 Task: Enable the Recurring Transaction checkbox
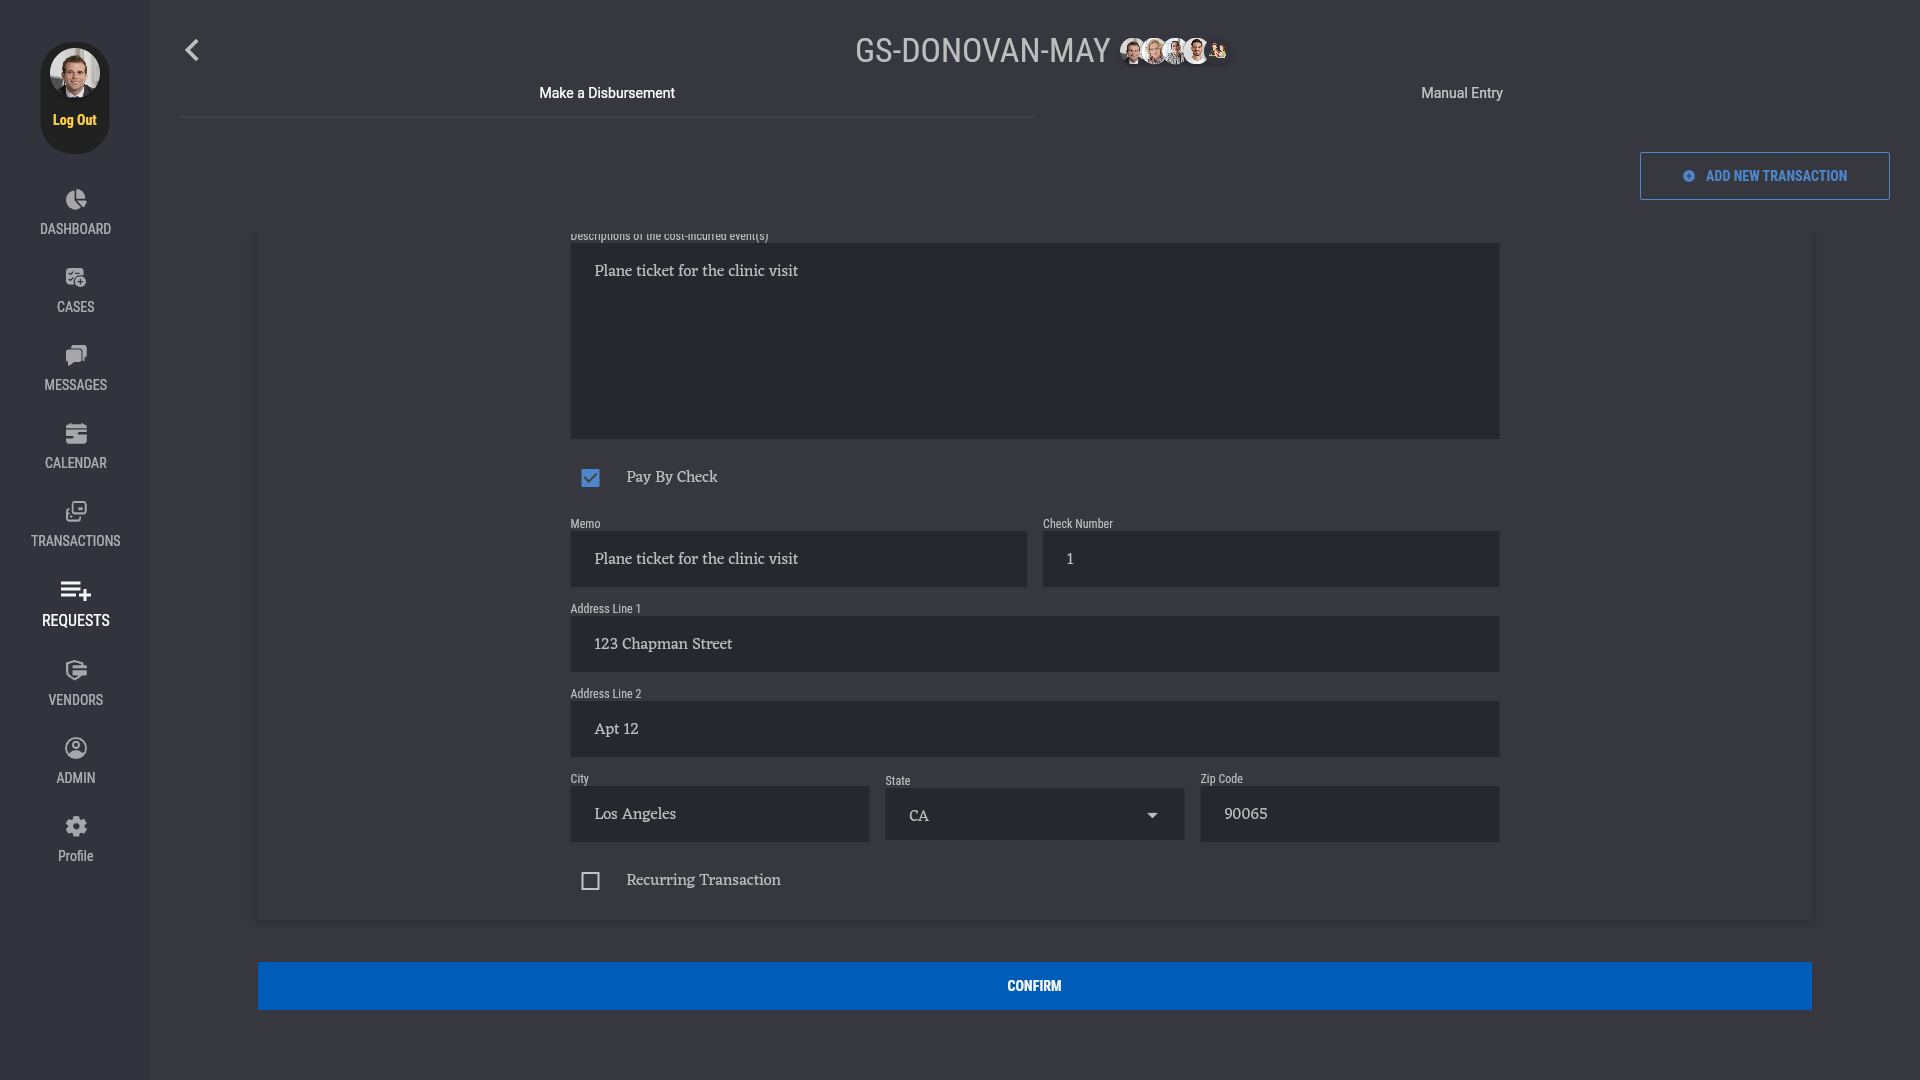(x=590, y=881)
